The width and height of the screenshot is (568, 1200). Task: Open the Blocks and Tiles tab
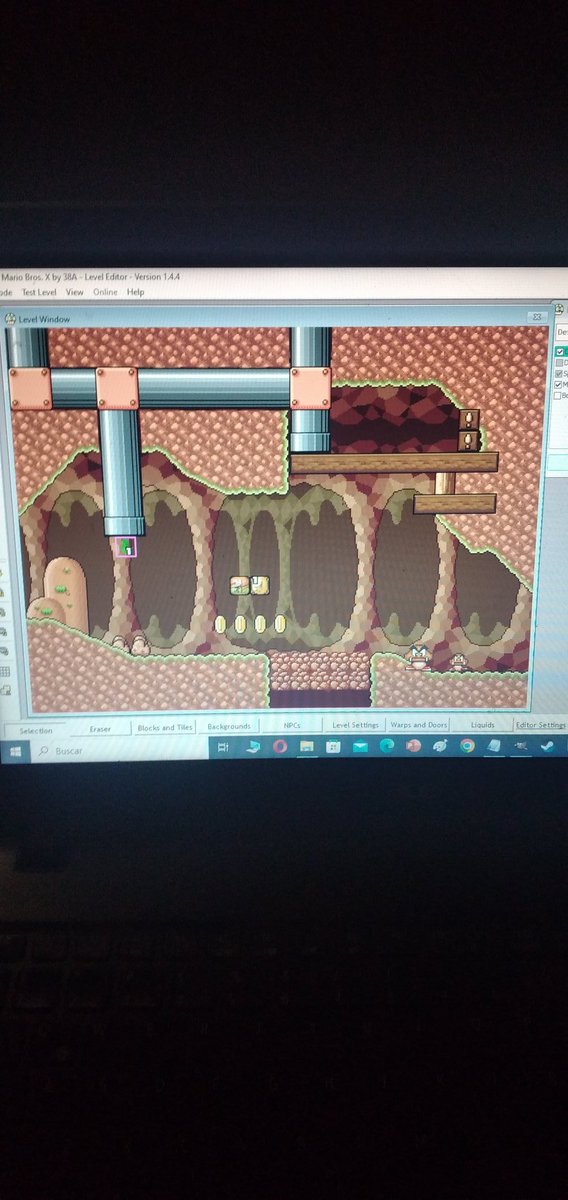coord(164,728)
